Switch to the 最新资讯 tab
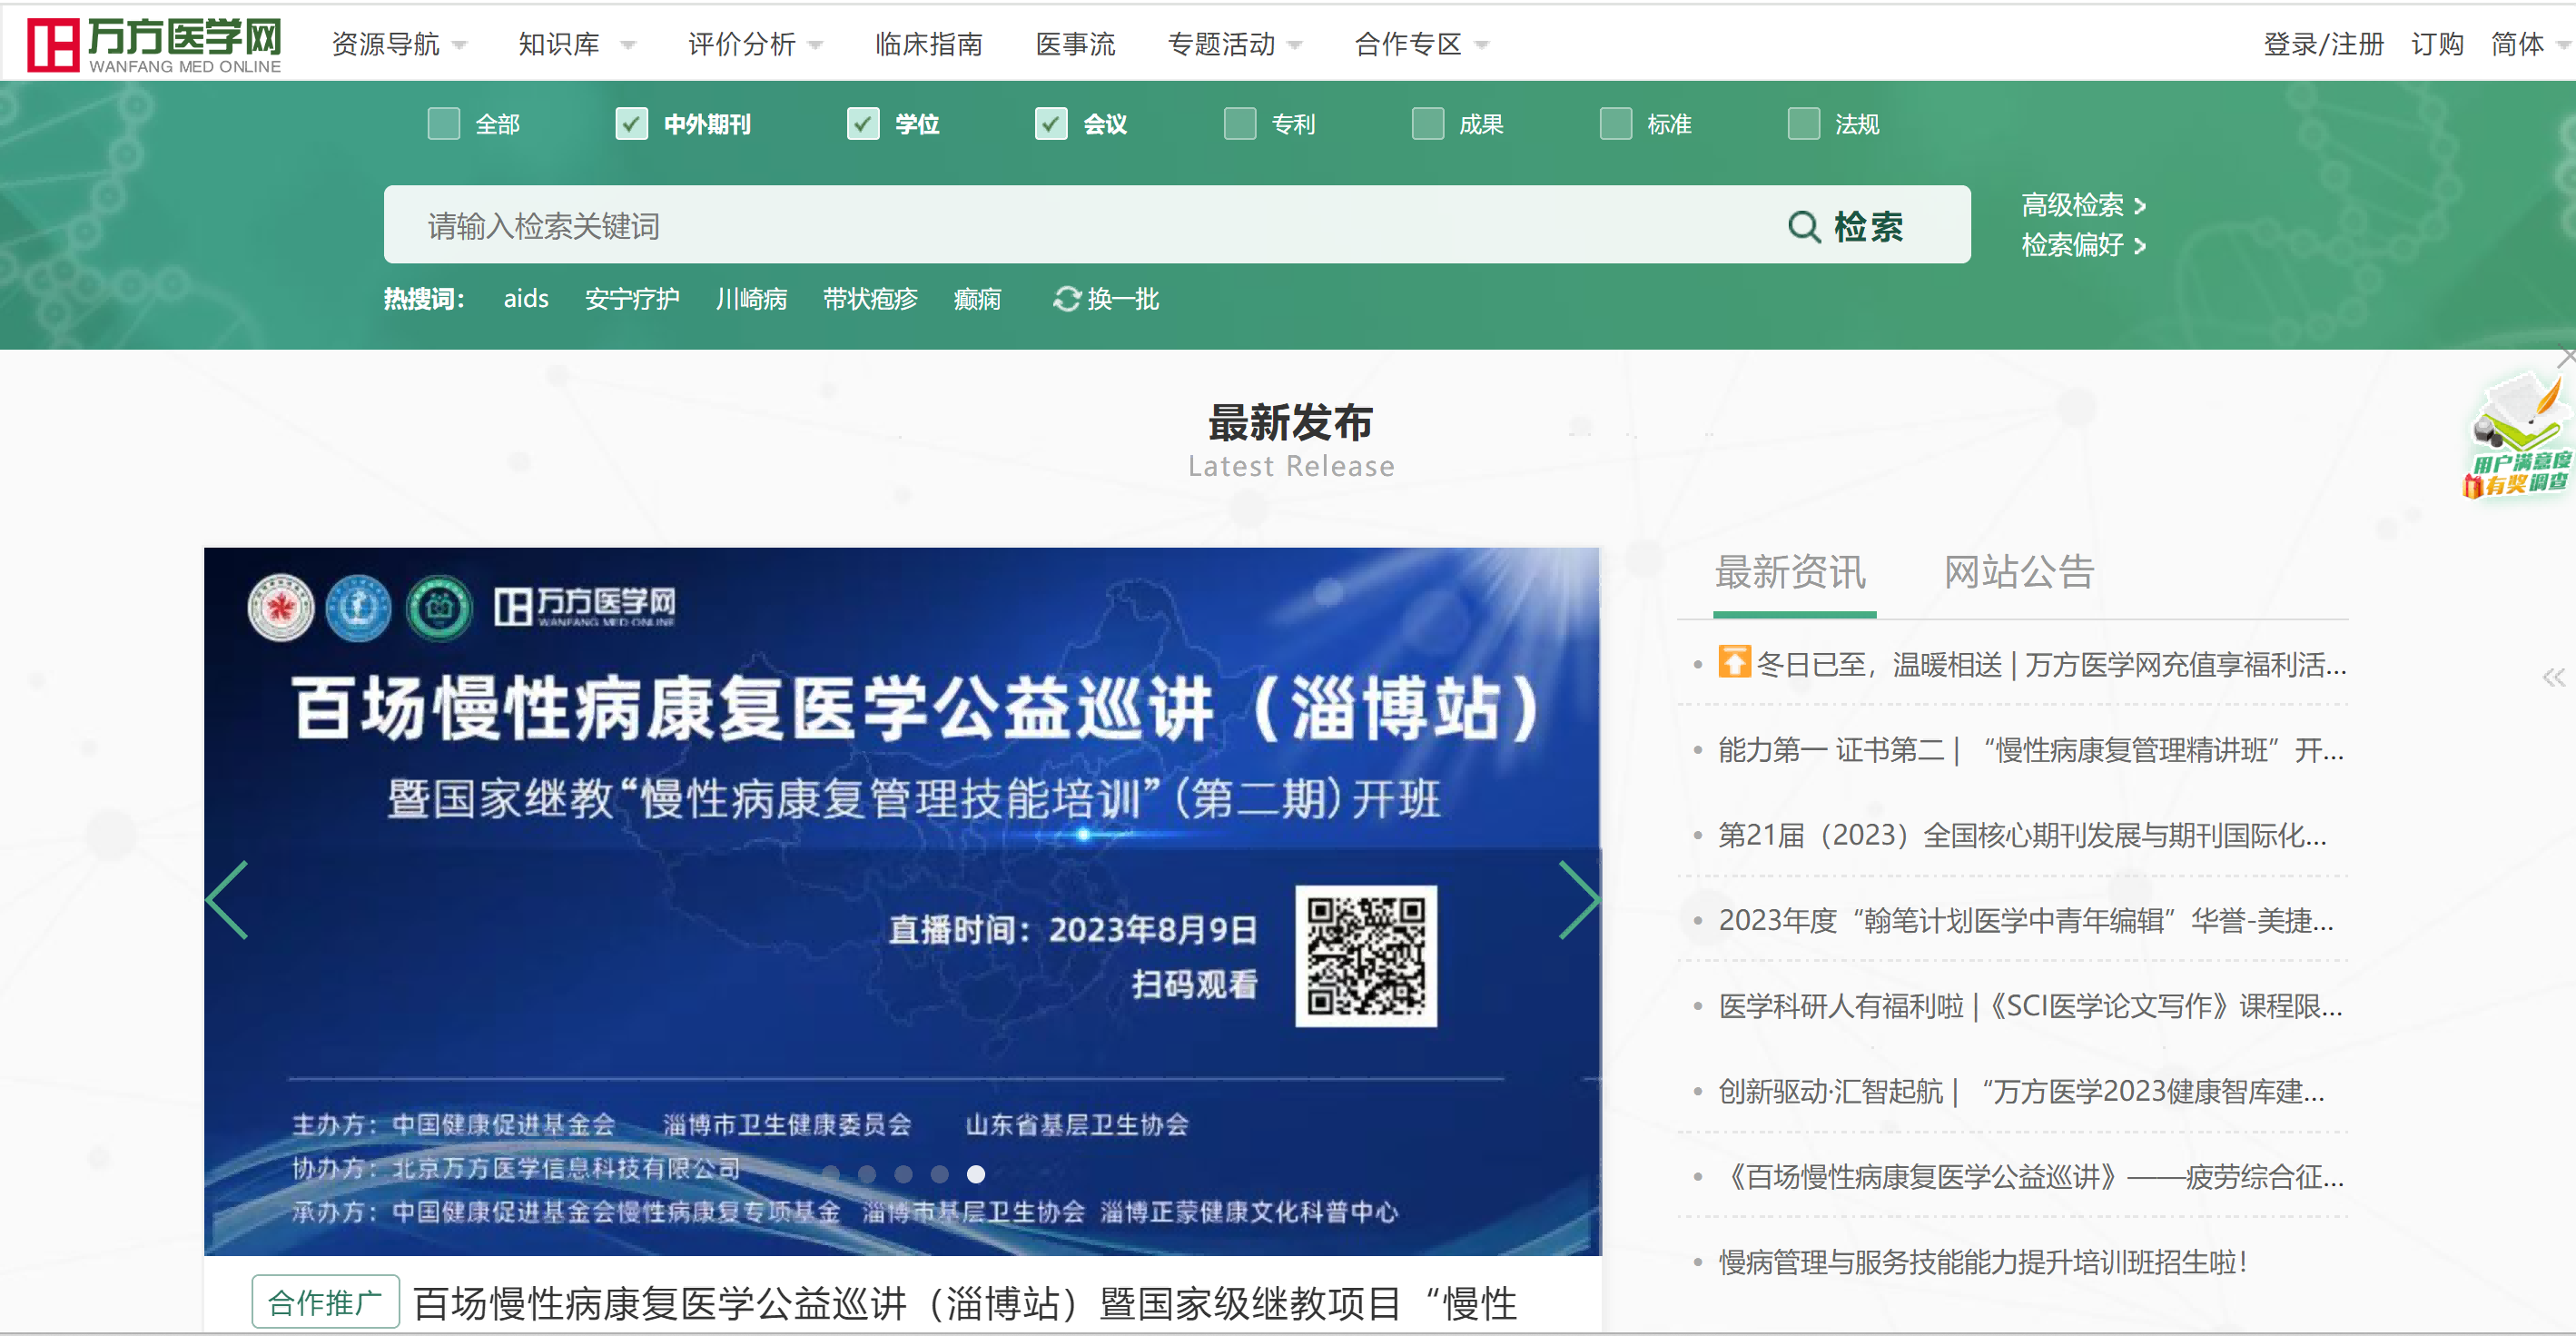The width and height of the screenshot is (2576, 1336). (1790, 572)
